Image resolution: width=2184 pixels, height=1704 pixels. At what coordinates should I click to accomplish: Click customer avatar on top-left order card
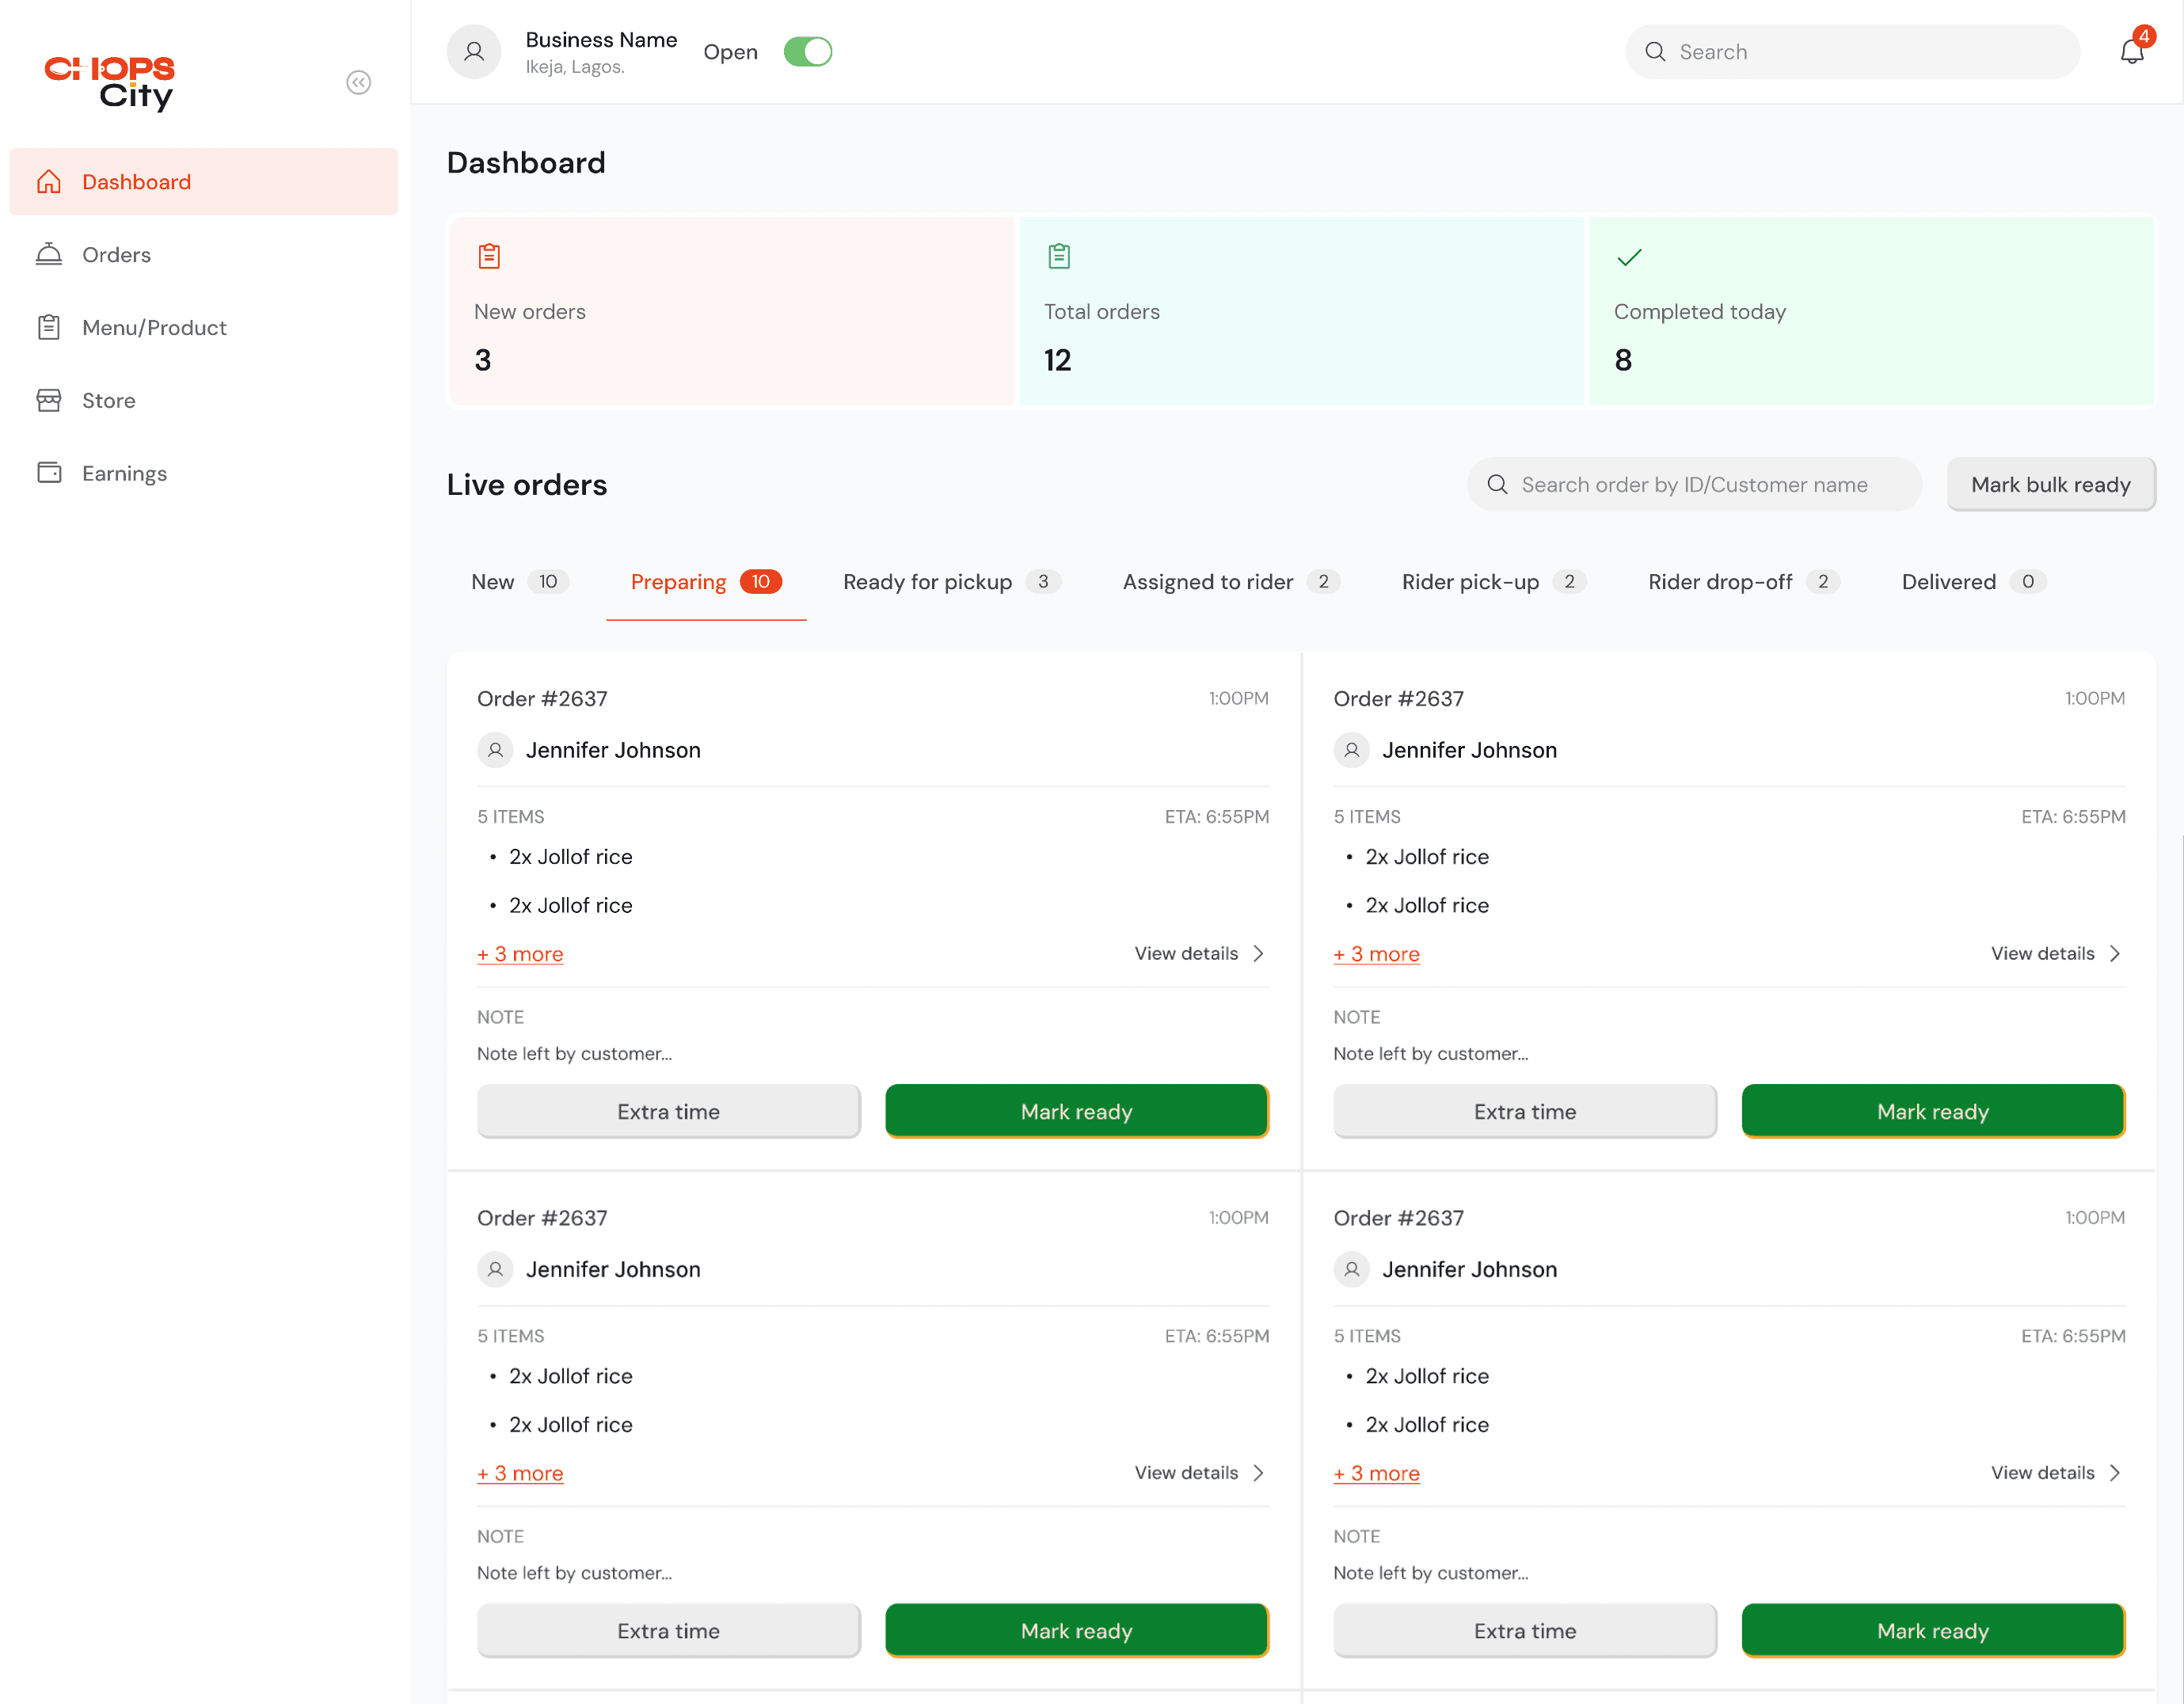pyautogui.click(x=495, y=750)
